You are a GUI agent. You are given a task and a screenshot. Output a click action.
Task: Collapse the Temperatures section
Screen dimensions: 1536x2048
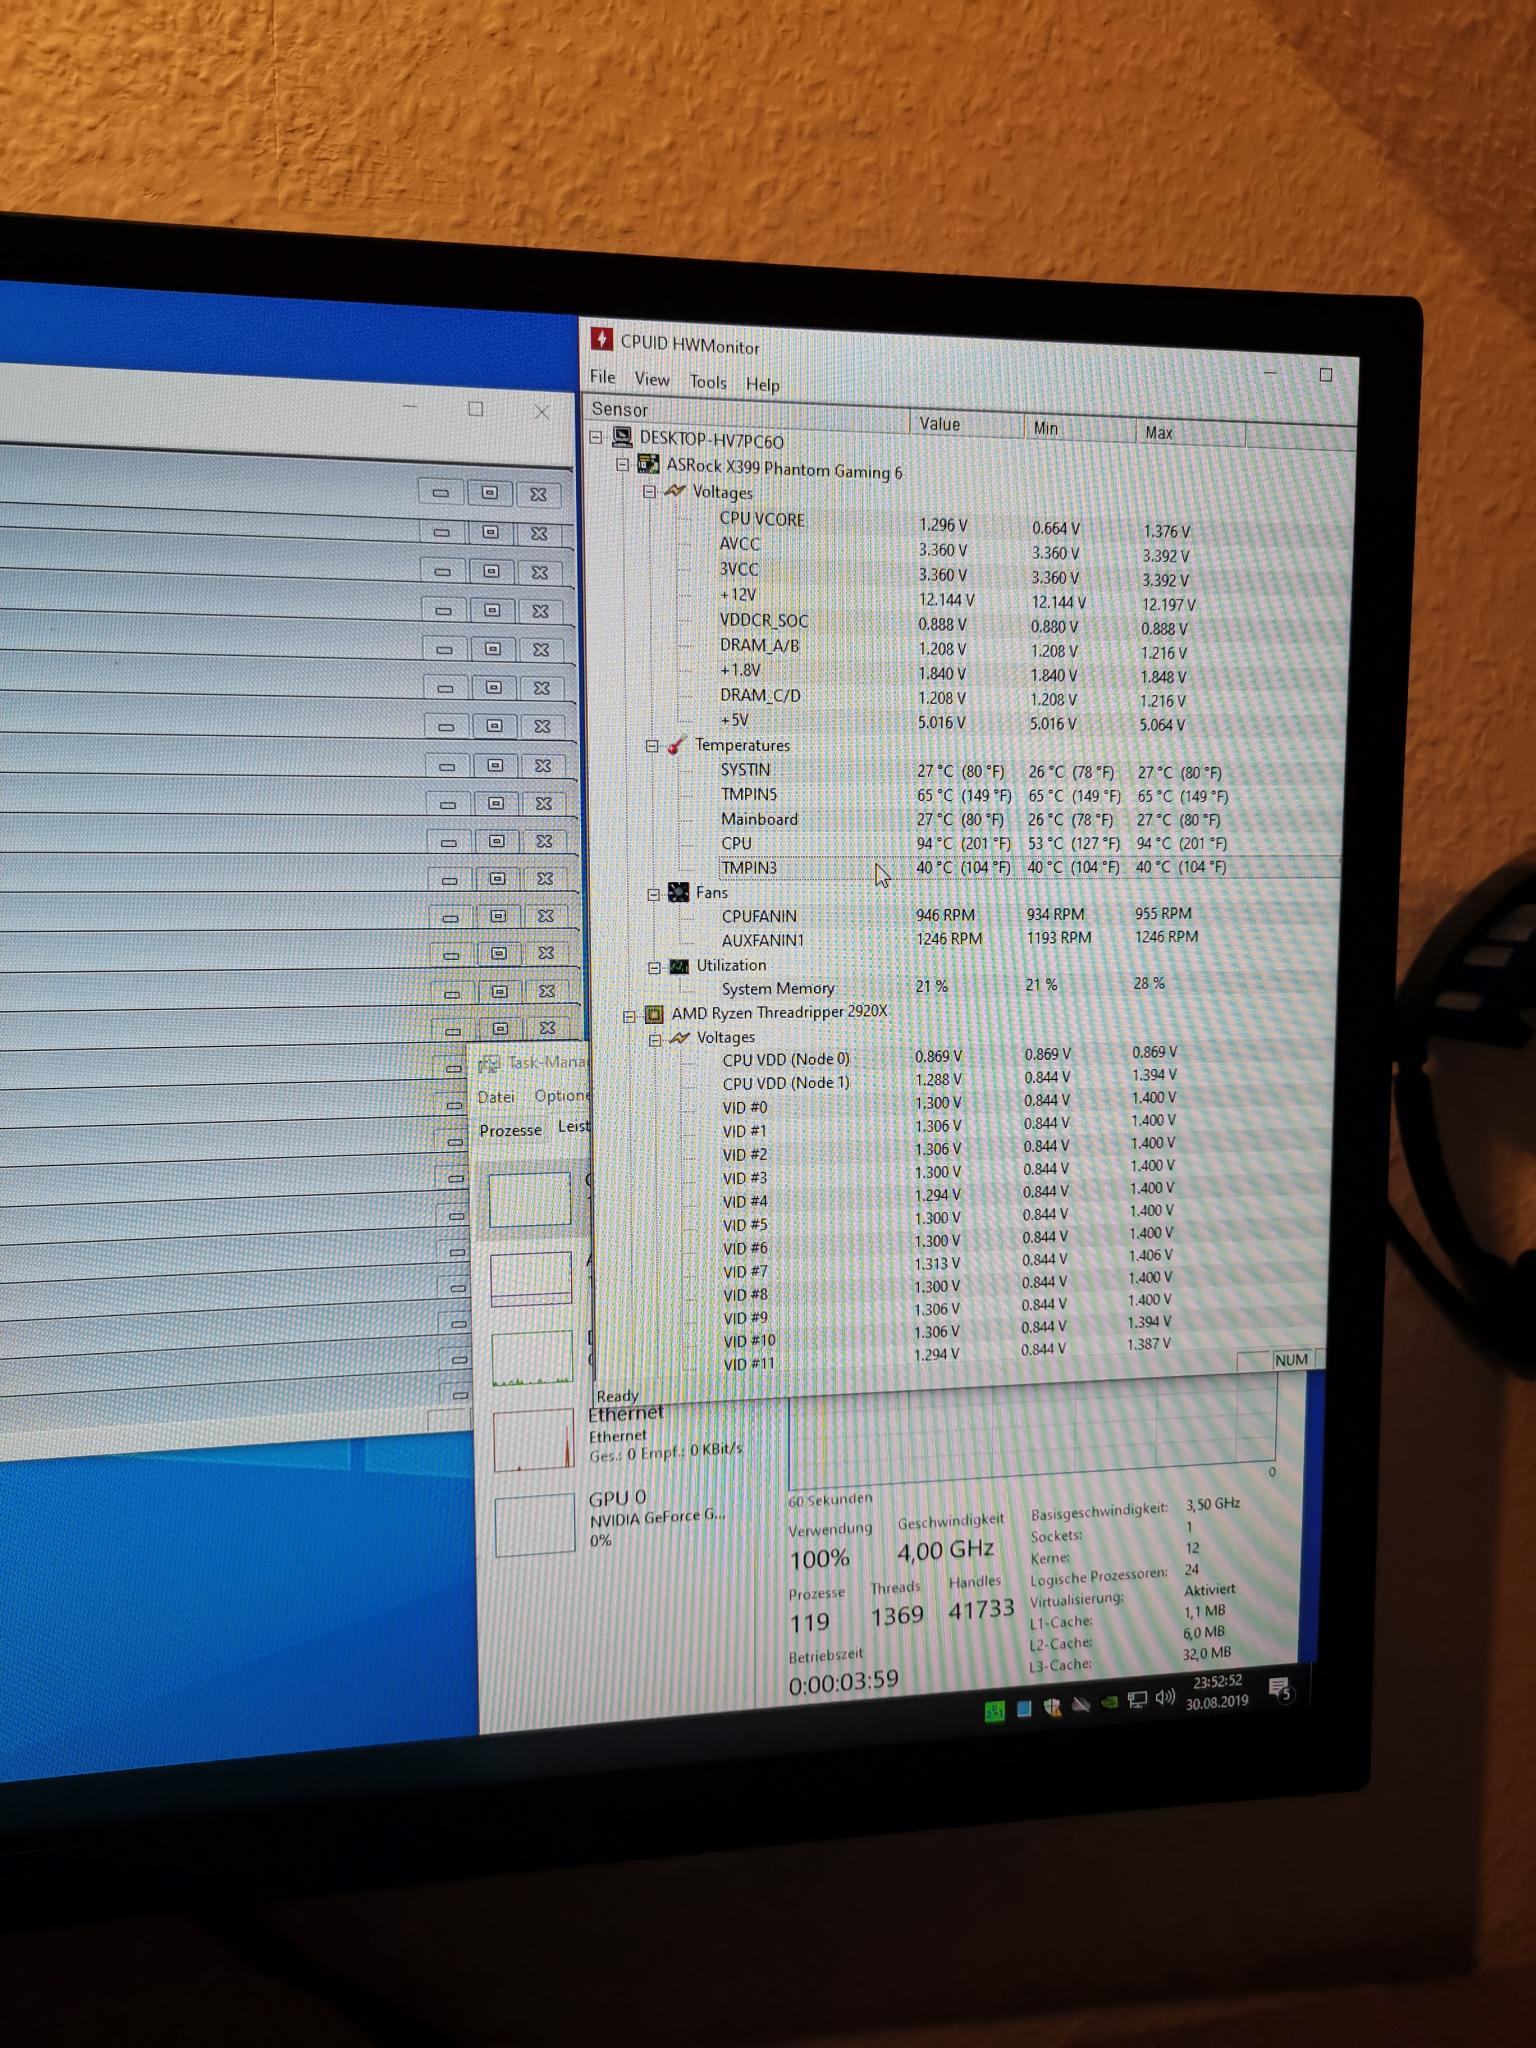point(652,746)
